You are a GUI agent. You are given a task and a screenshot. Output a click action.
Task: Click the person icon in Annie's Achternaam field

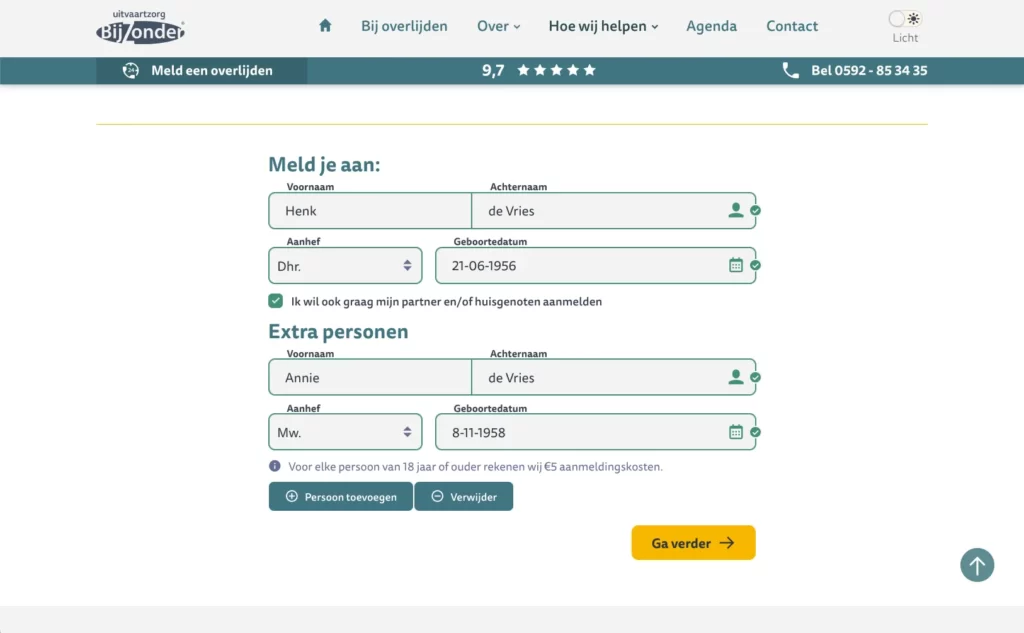tap(735, 377)
